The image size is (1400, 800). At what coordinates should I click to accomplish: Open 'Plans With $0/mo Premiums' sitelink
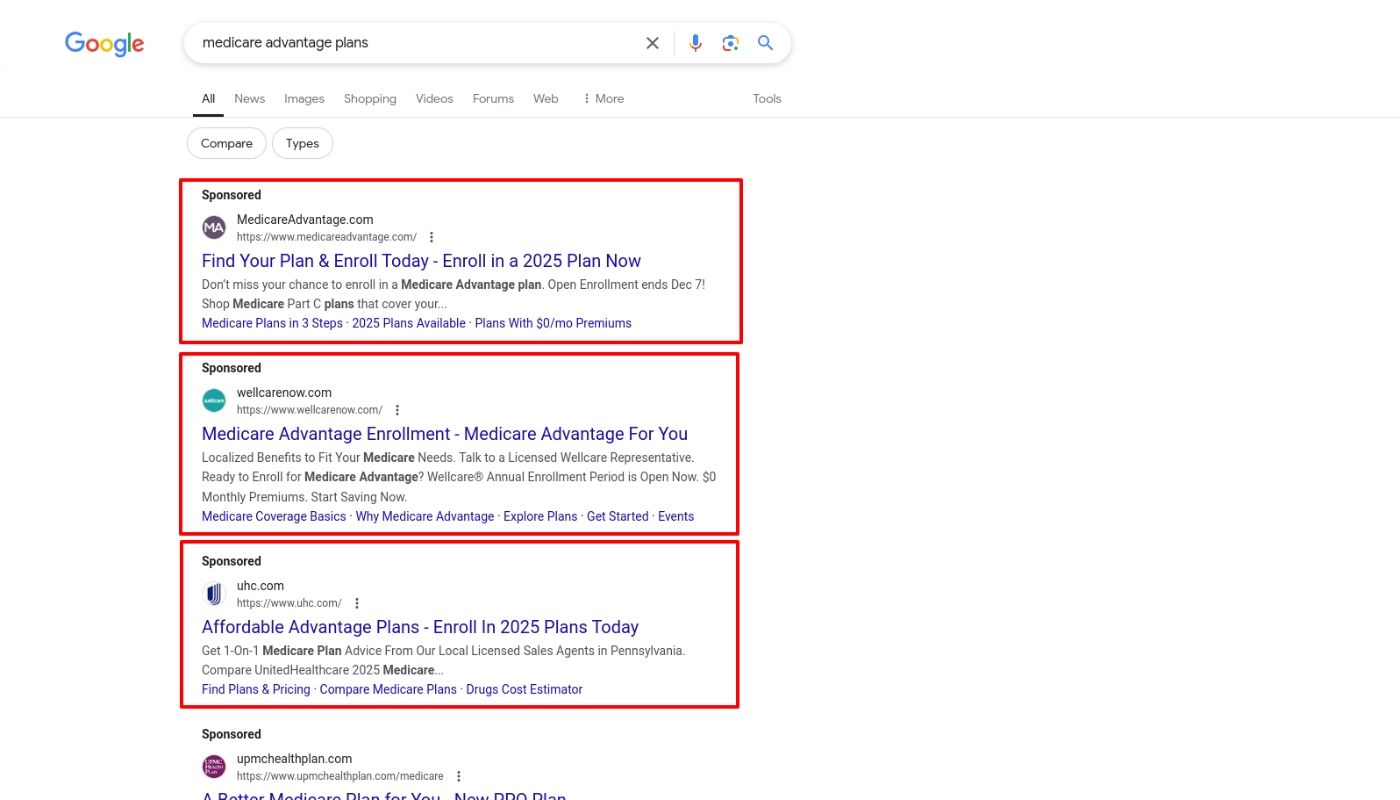pyautogui.click(x=553, y=323)
